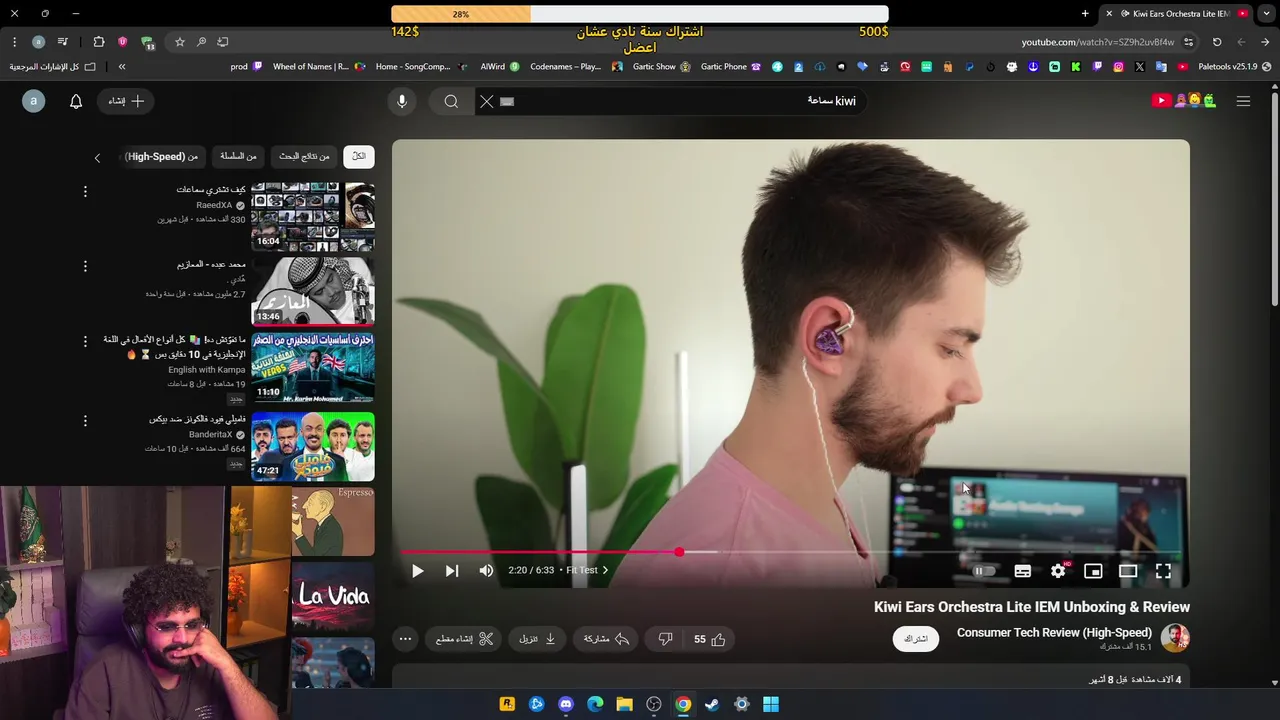Open options menu for RaeedXA video
Image resolution: width=1280 pixels, height=720 pixels.
click(x=85, y=191)
